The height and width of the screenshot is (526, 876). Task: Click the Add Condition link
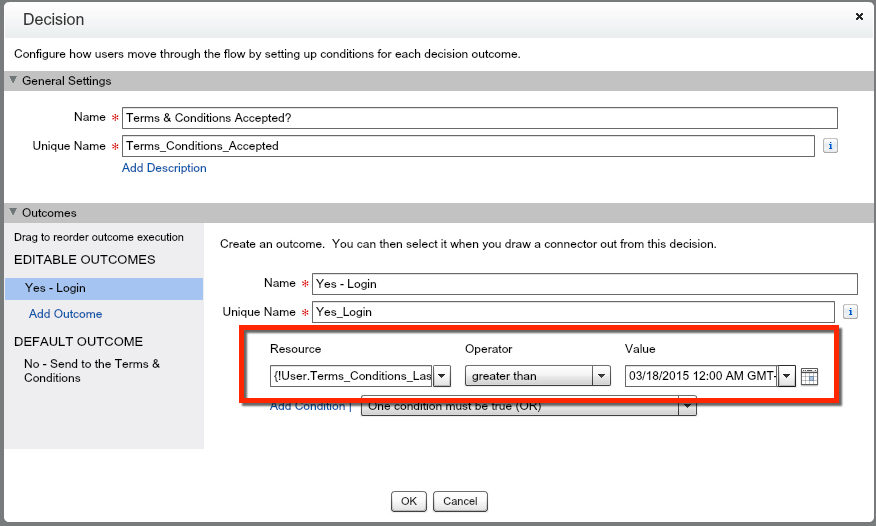pyautogui.click(x=307, y=406)
